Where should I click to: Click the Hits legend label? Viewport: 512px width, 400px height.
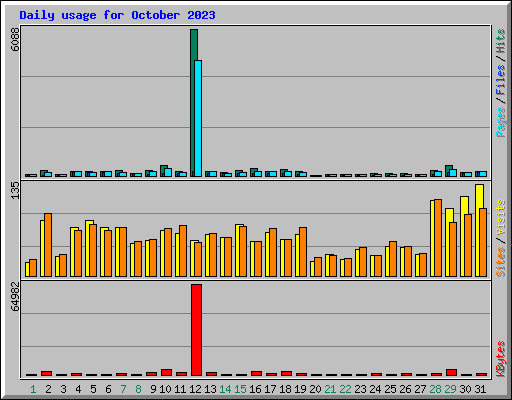click(500, 41)
